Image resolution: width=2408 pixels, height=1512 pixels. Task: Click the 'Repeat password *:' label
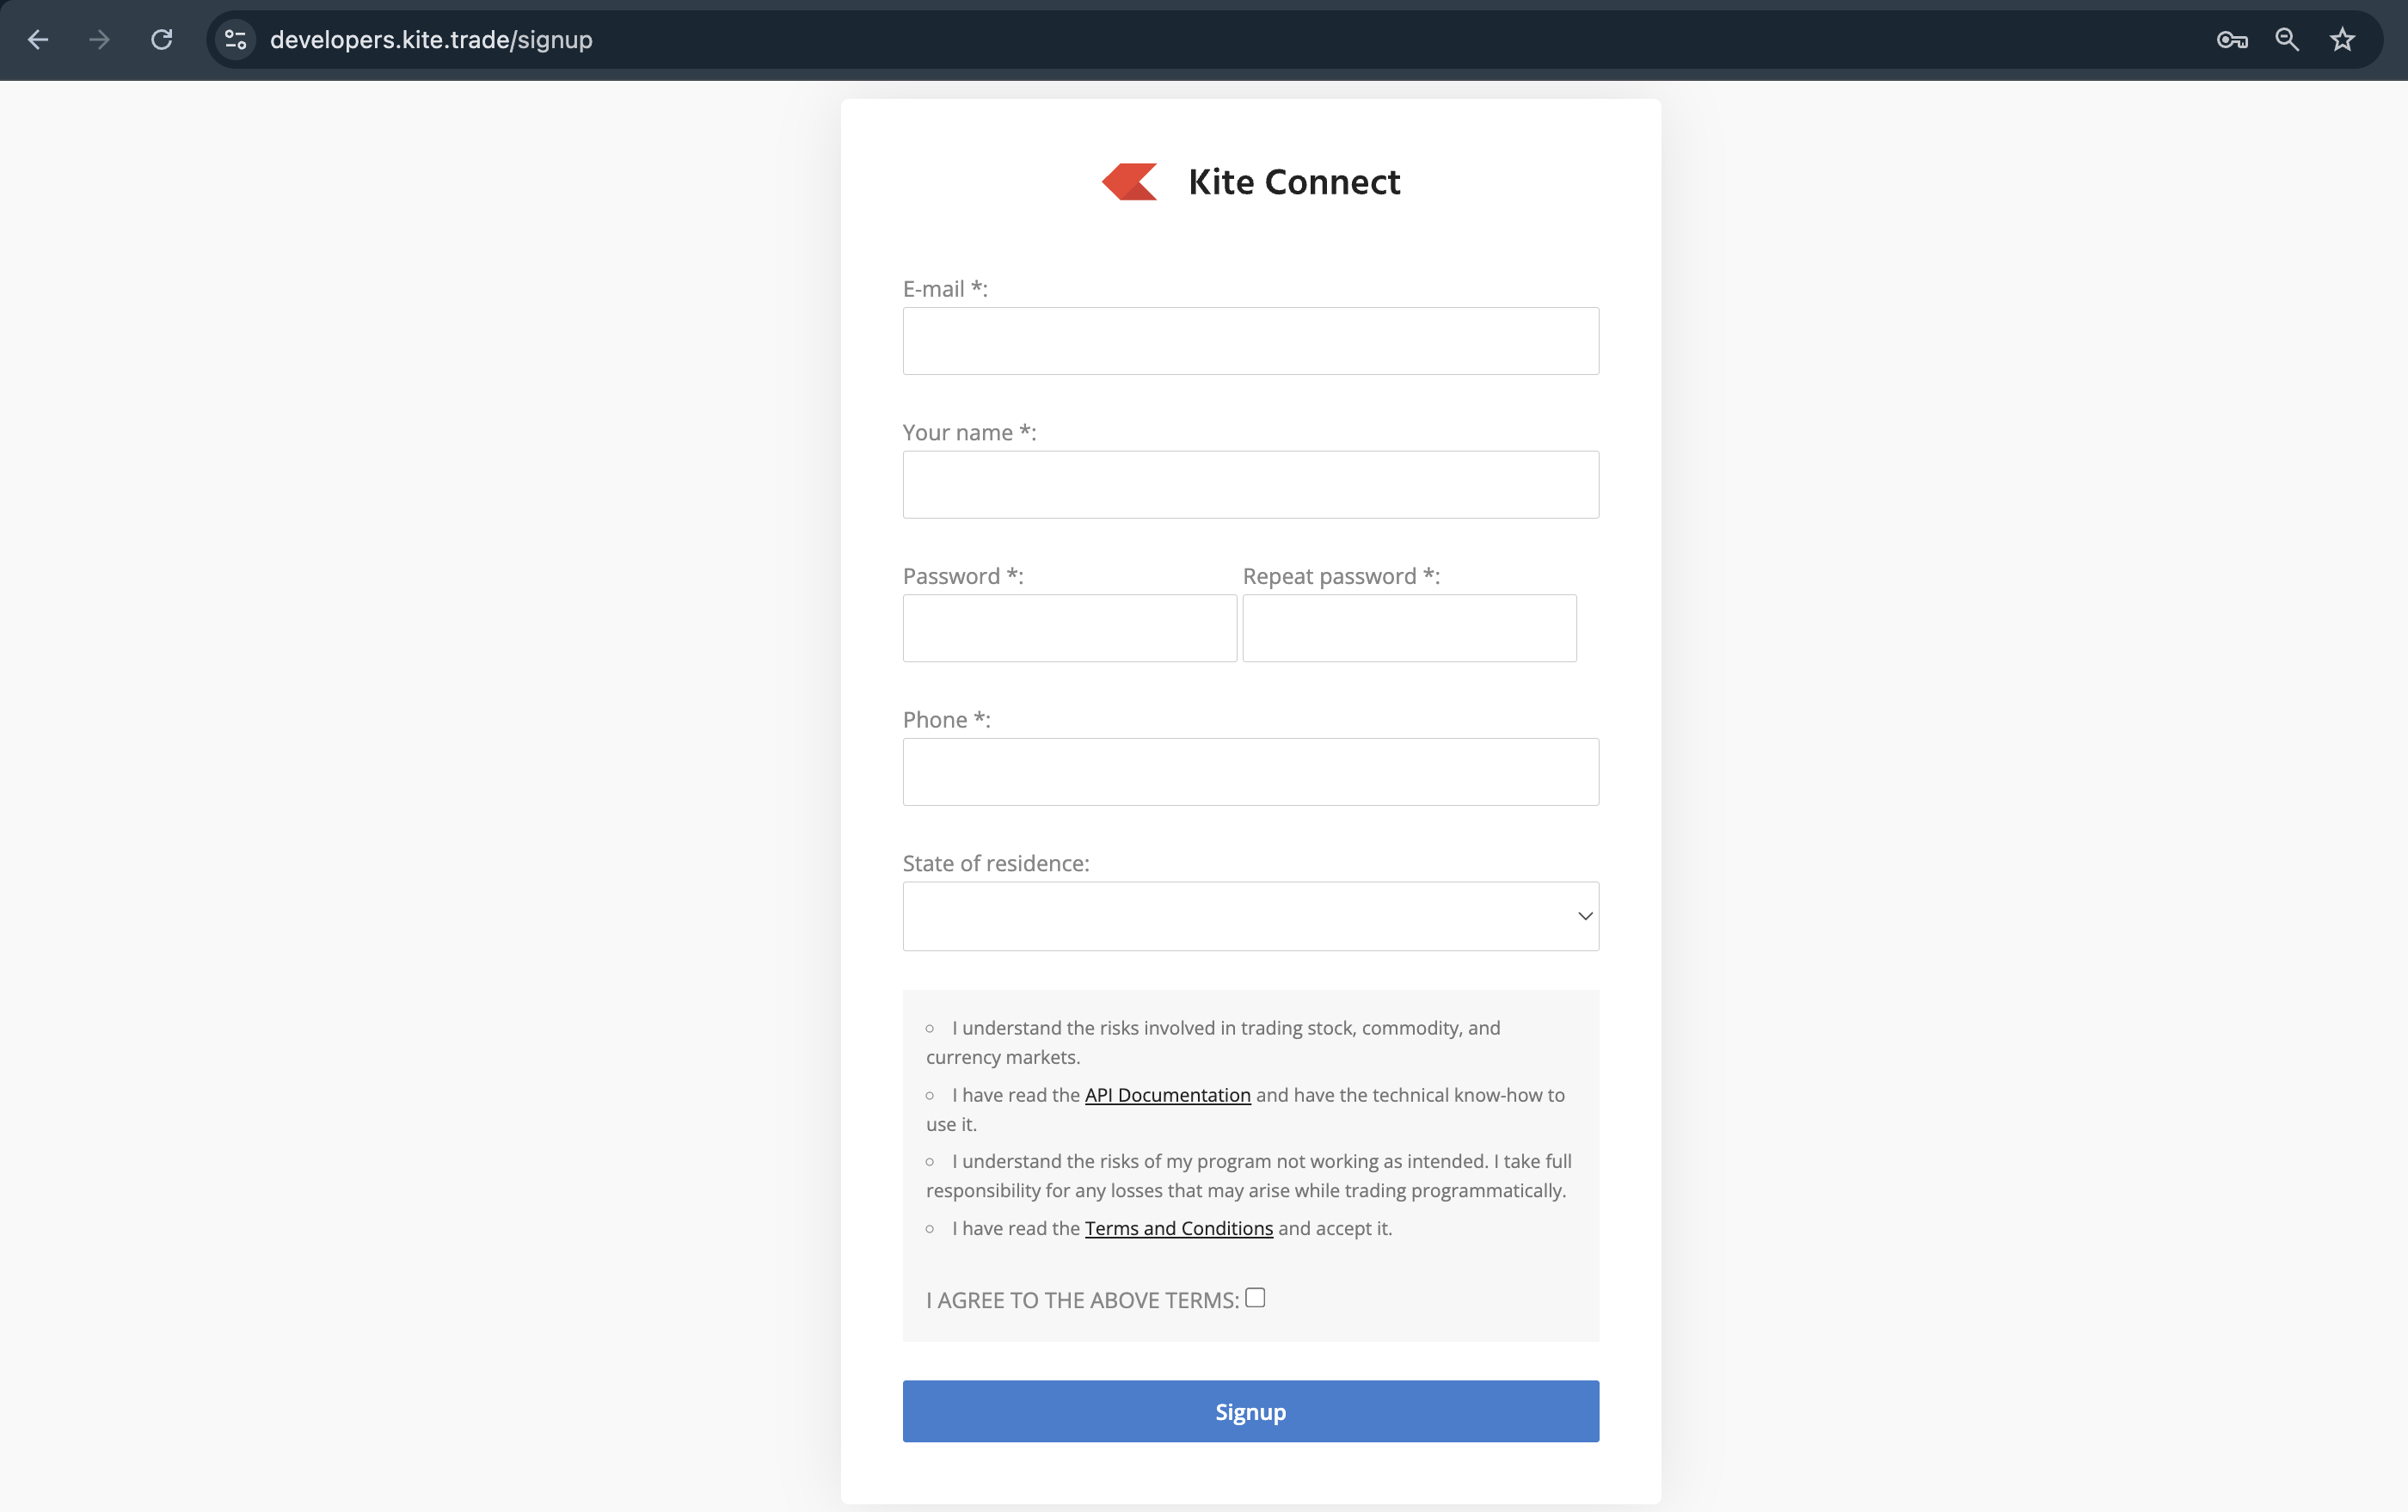pyautogui.click(x=1341, y=576)
